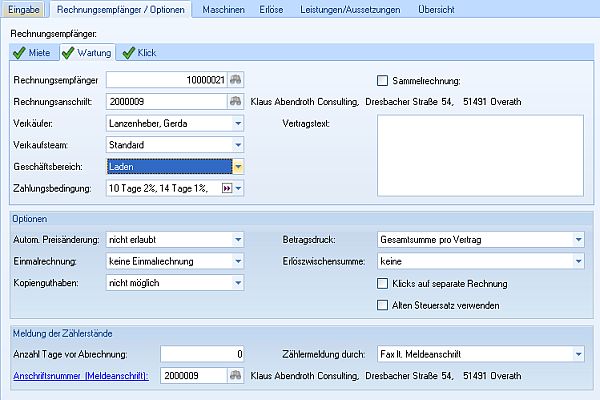Screen dimensions: 600x400
Task: Click the Anzahl Tage vor Abrechnung field
Action: [x=203, y=354]
